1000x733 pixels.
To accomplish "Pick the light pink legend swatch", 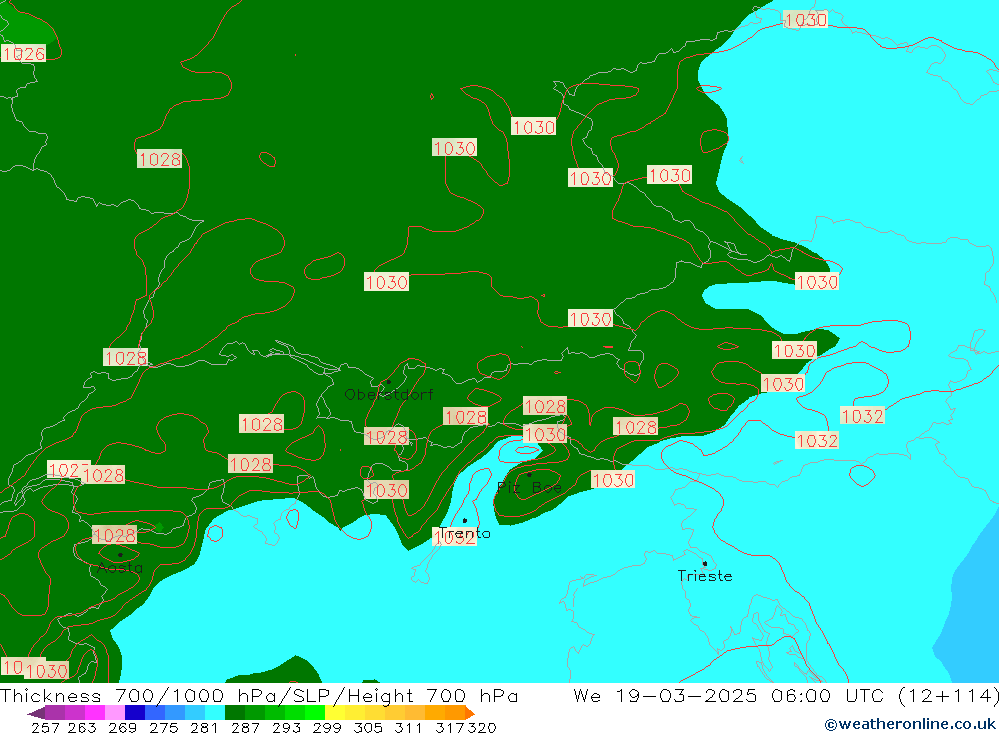I will (x=115, y=713).
